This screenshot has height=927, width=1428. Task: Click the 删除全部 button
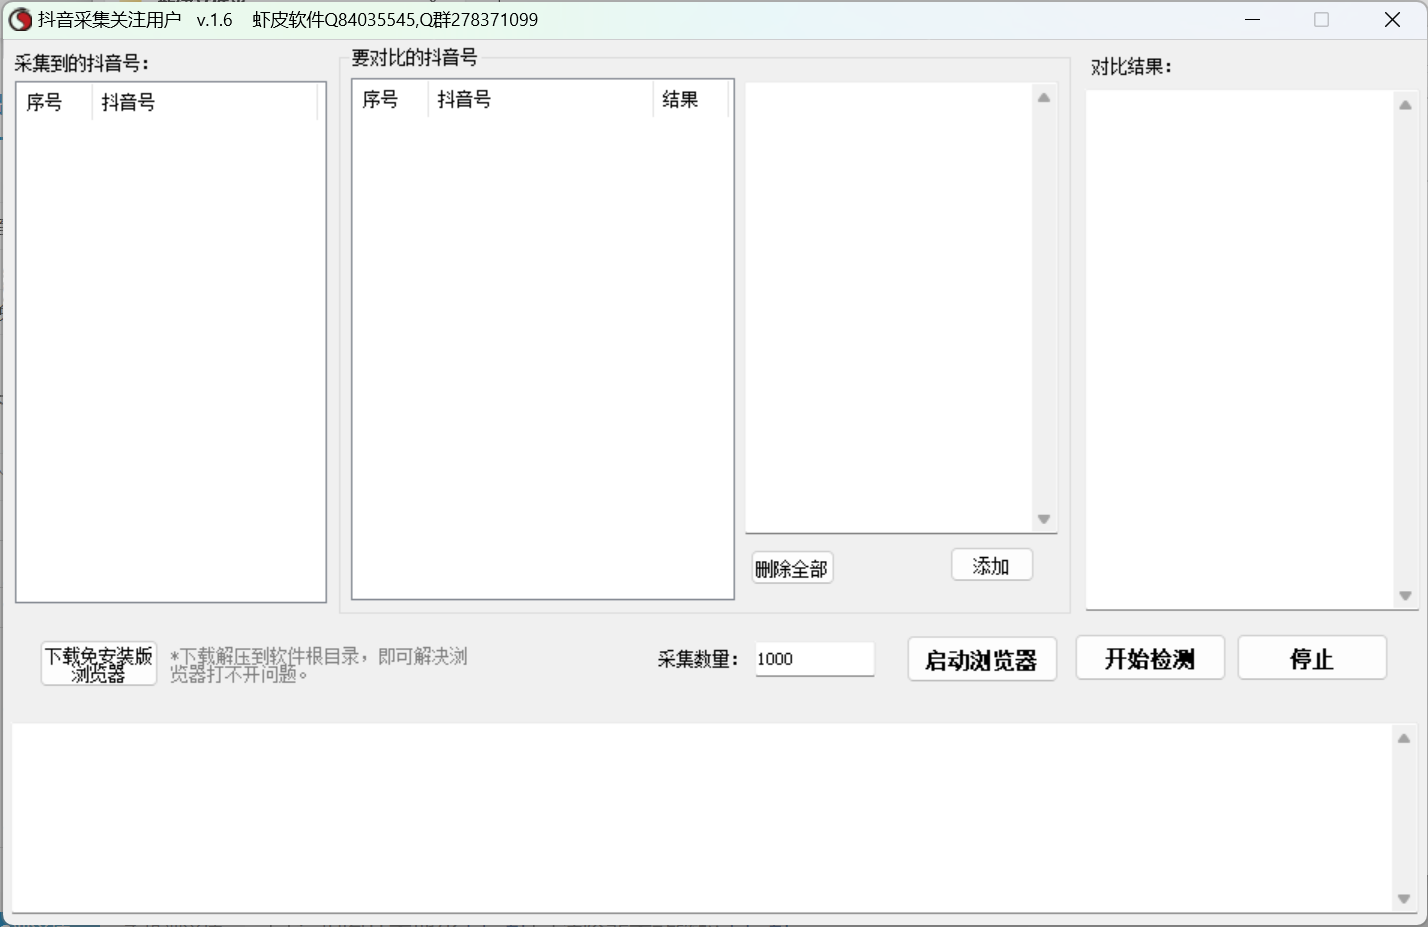pos(792,568)
